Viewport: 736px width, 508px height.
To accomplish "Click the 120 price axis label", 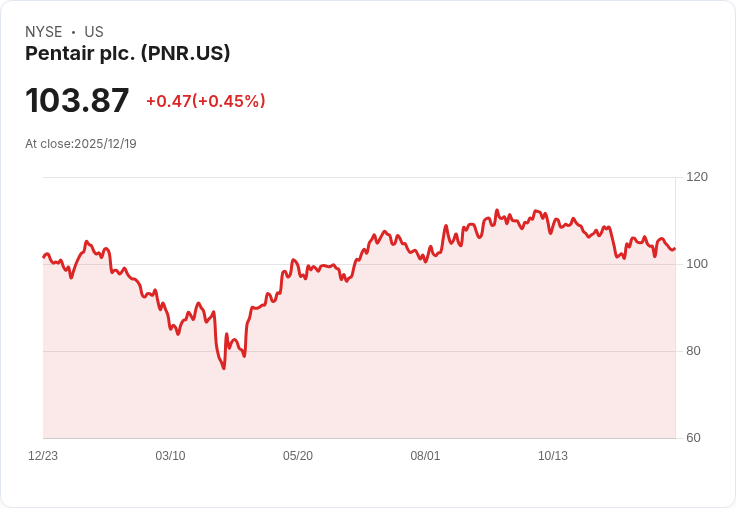I will coord(697,177).
